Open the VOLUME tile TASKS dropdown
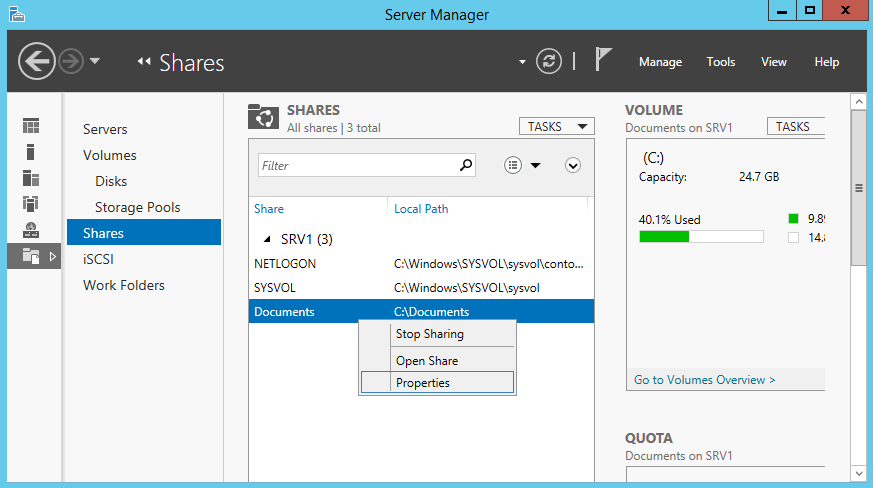 pos(795,127)
